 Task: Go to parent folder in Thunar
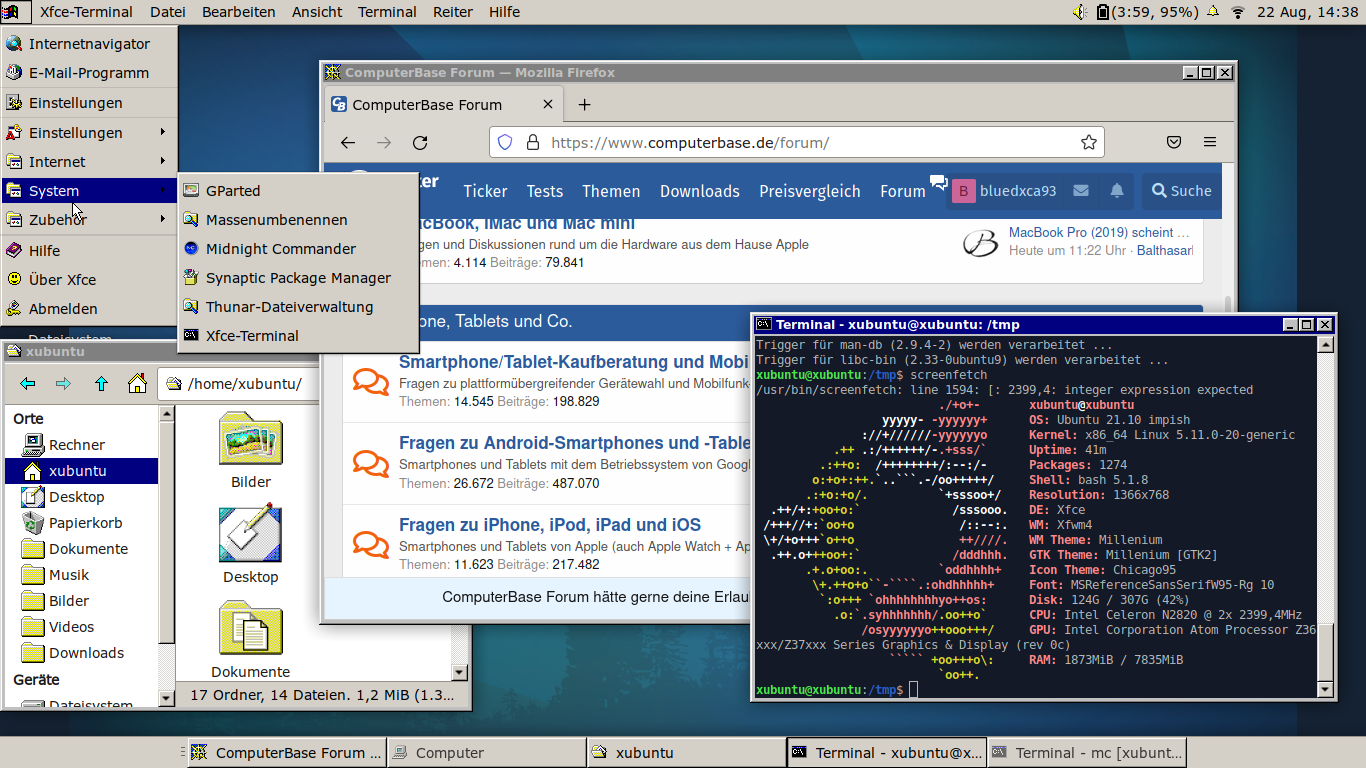(x=101, y=384)
